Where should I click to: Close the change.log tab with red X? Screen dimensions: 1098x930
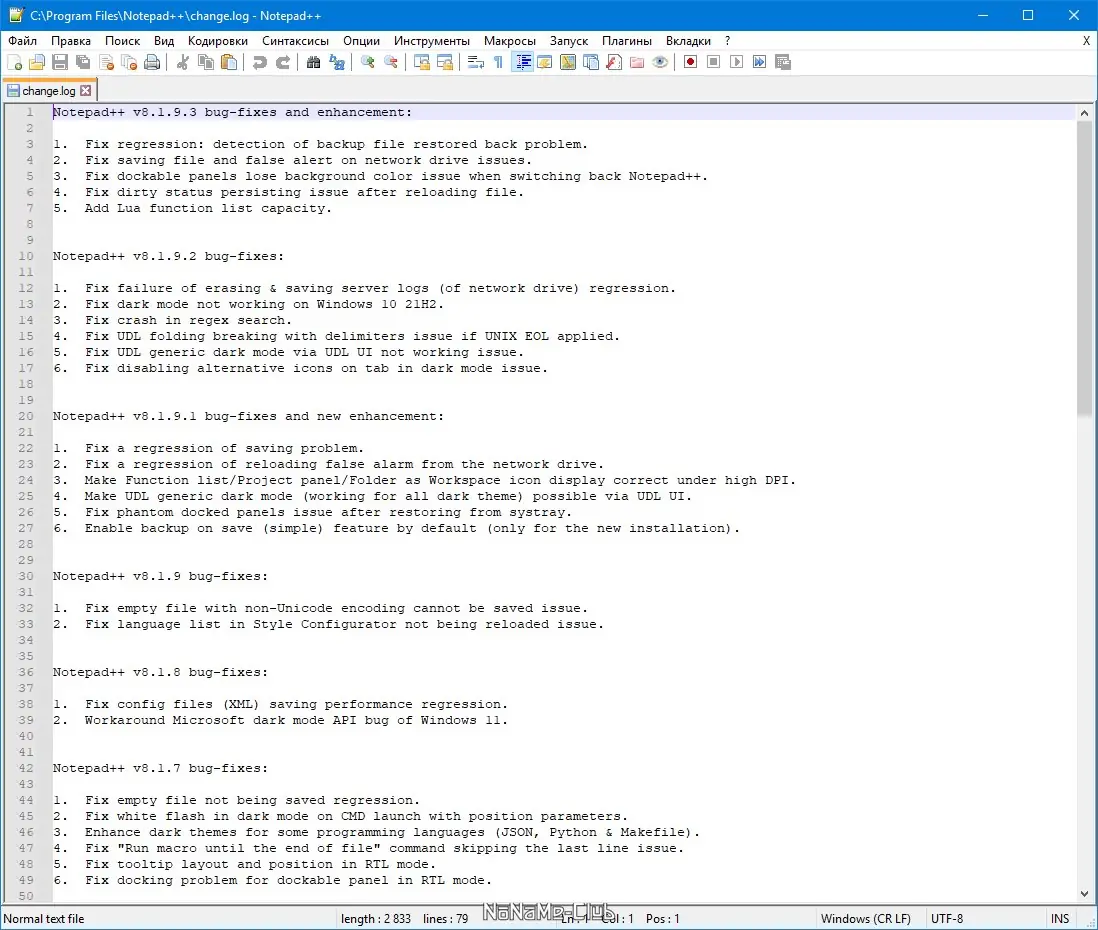coord(85,90)
